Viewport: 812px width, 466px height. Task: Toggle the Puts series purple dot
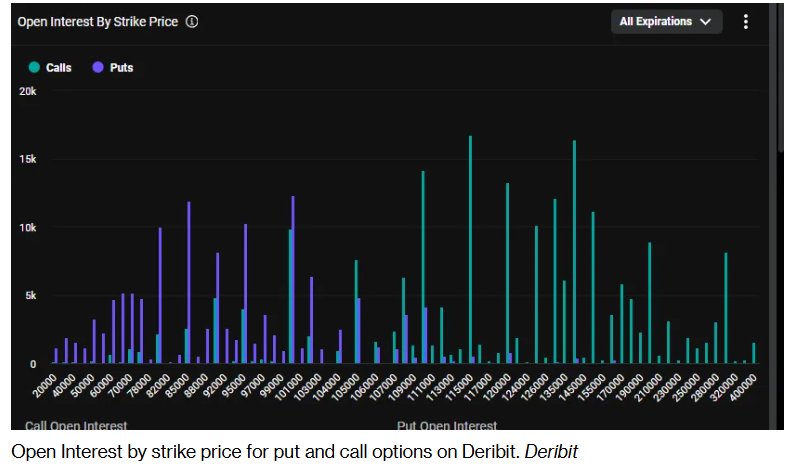tap(98, 67)
